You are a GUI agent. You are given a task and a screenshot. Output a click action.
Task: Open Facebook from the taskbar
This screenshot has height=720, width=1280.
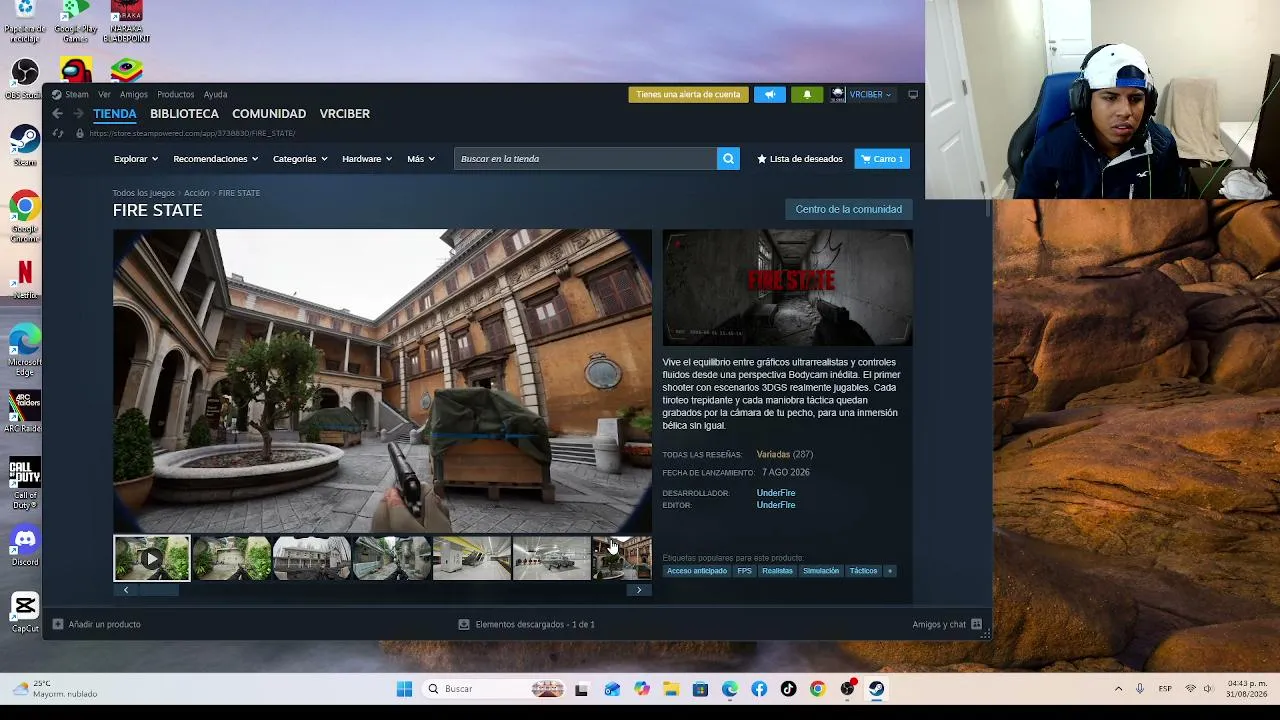[x=759, y=689]
